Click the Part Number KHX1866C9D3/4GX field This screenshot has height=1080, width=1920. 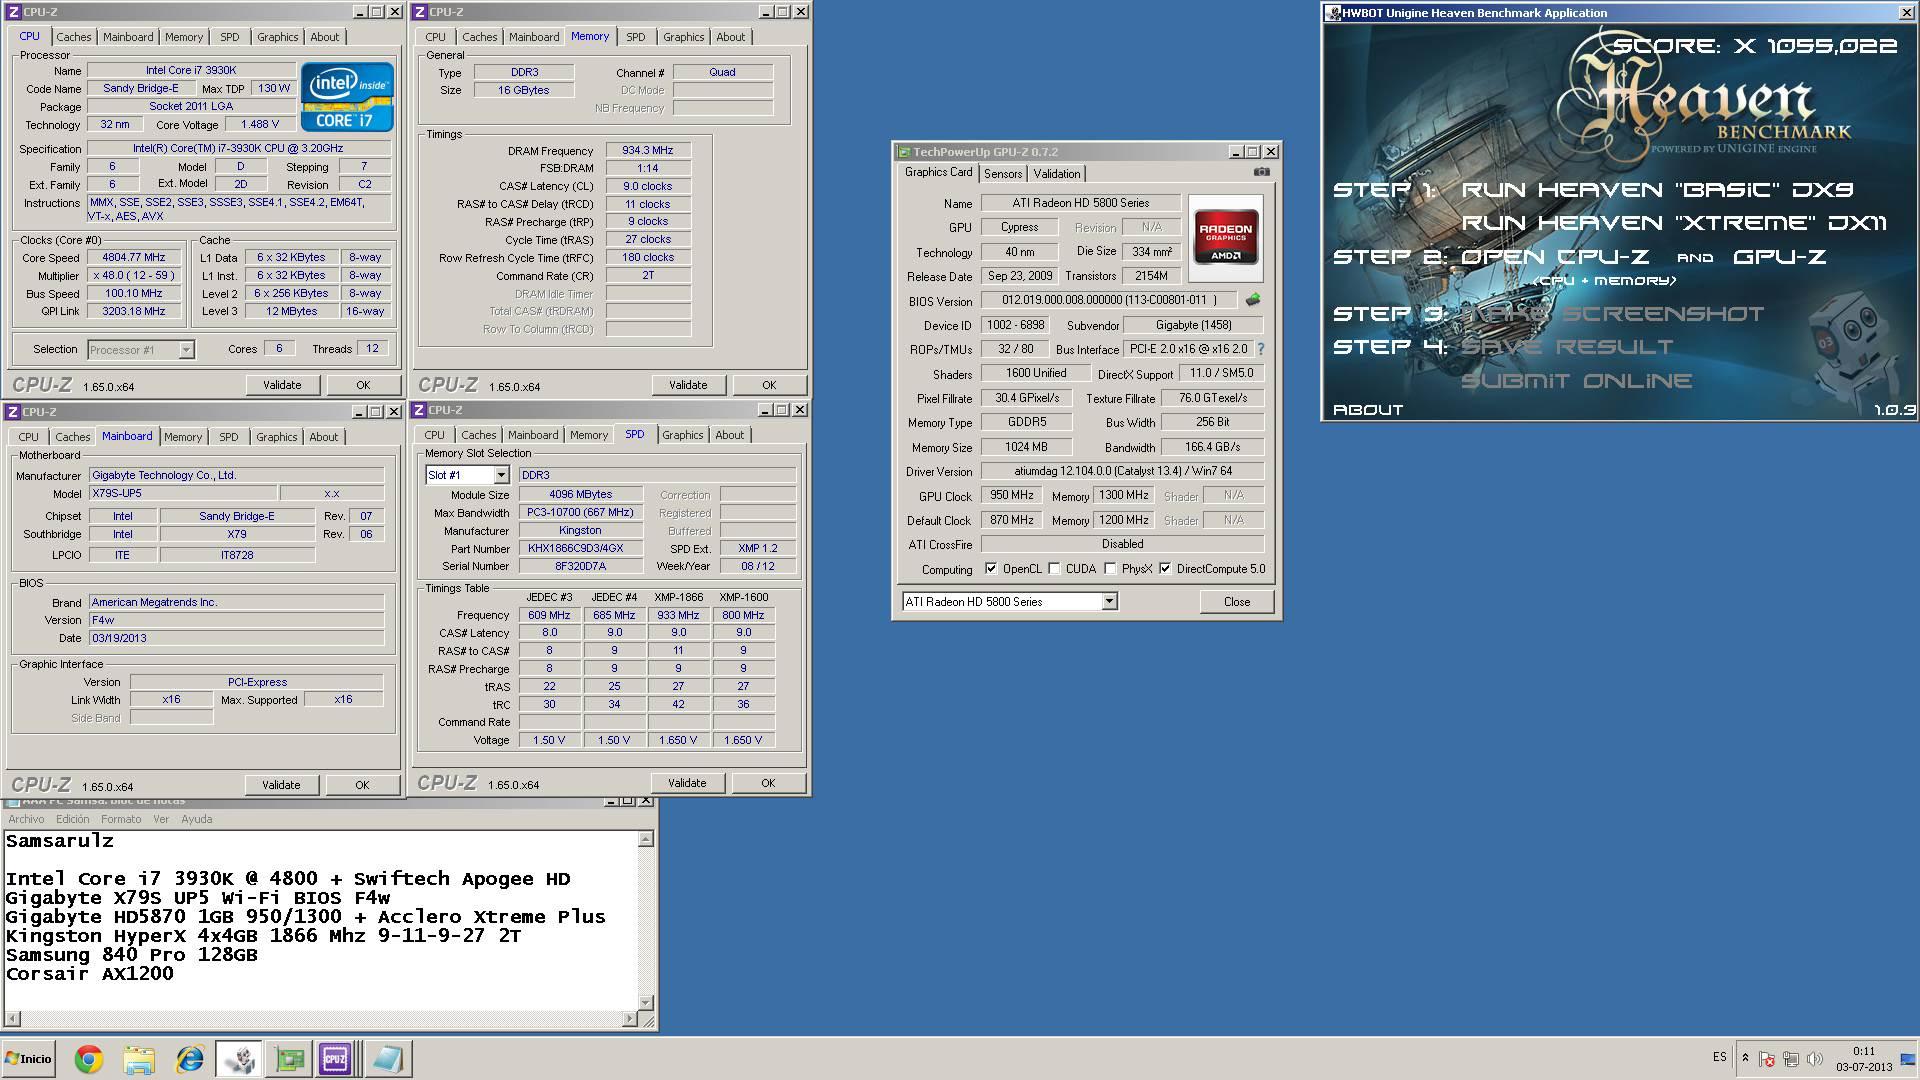(x=580, y=548)
